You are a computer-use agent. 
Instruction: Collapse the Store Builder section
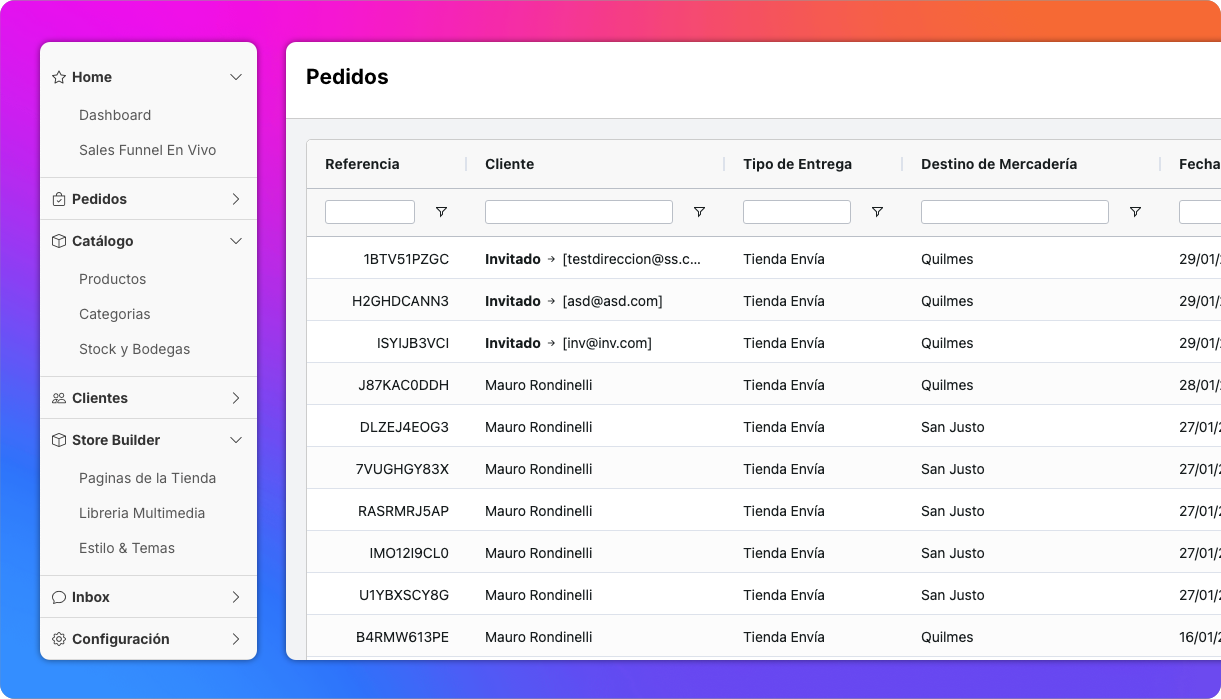(236, 440)
